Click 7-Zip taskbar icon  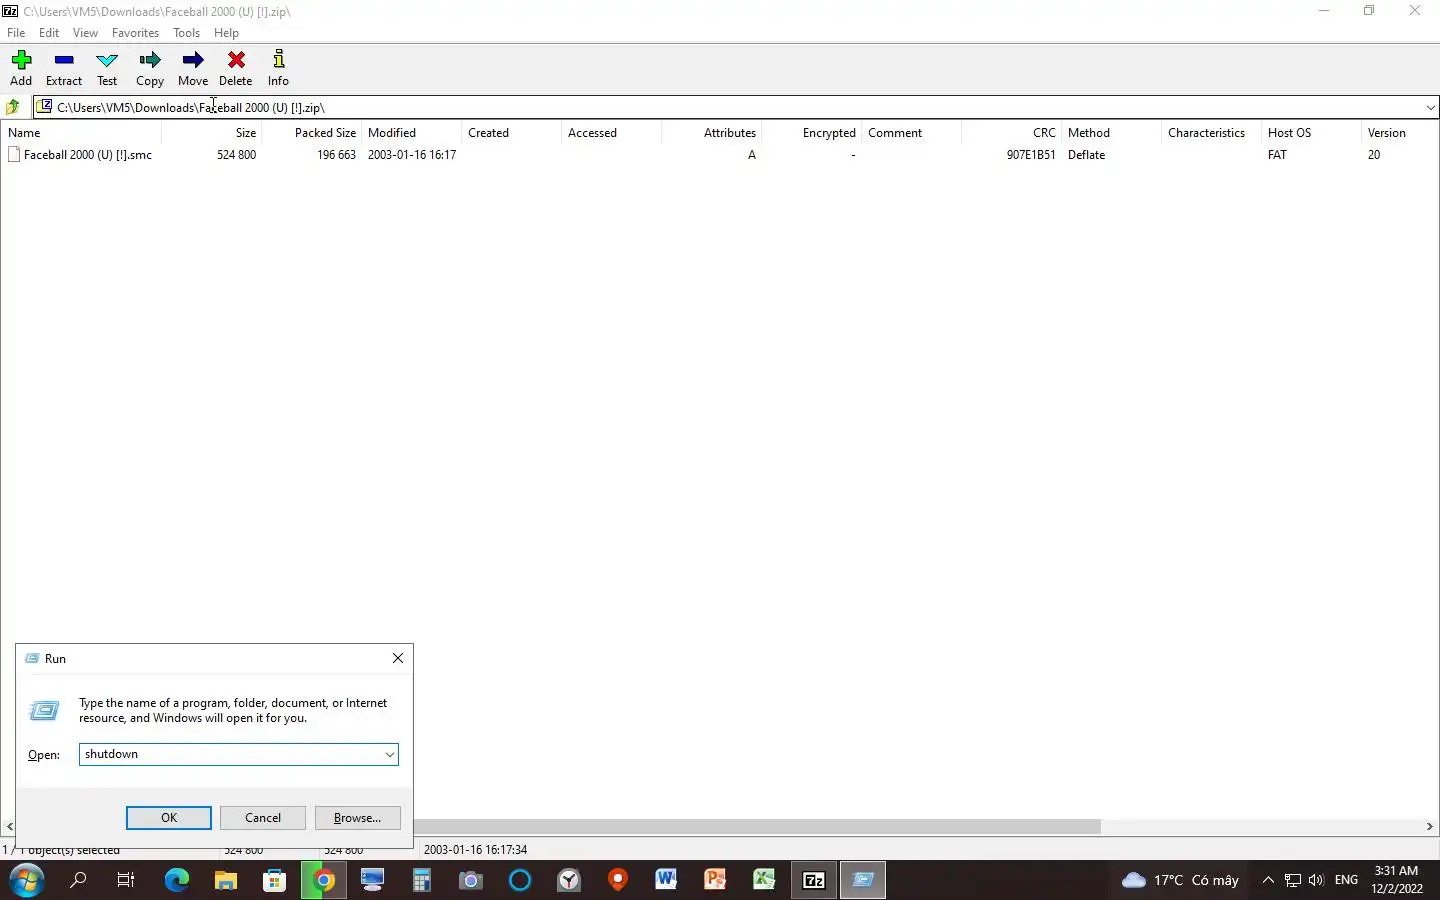point(814,880)
